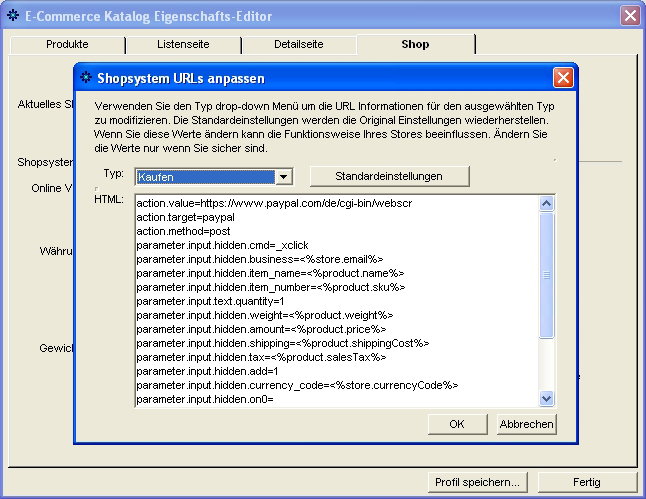Select the Detailseite tab
This screenshot has width=646, height=499.
point(300,45)
